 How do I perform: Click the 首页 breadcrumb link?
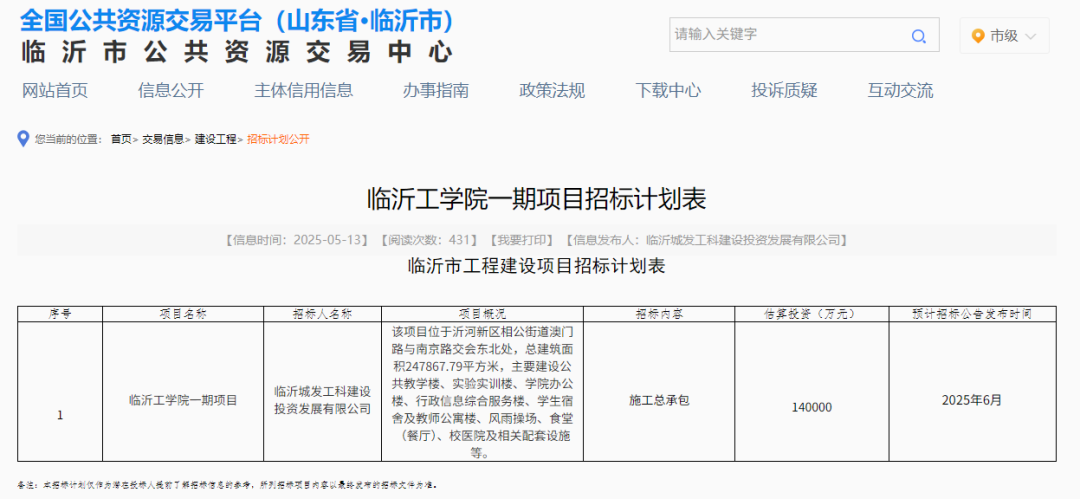point(121,139)
